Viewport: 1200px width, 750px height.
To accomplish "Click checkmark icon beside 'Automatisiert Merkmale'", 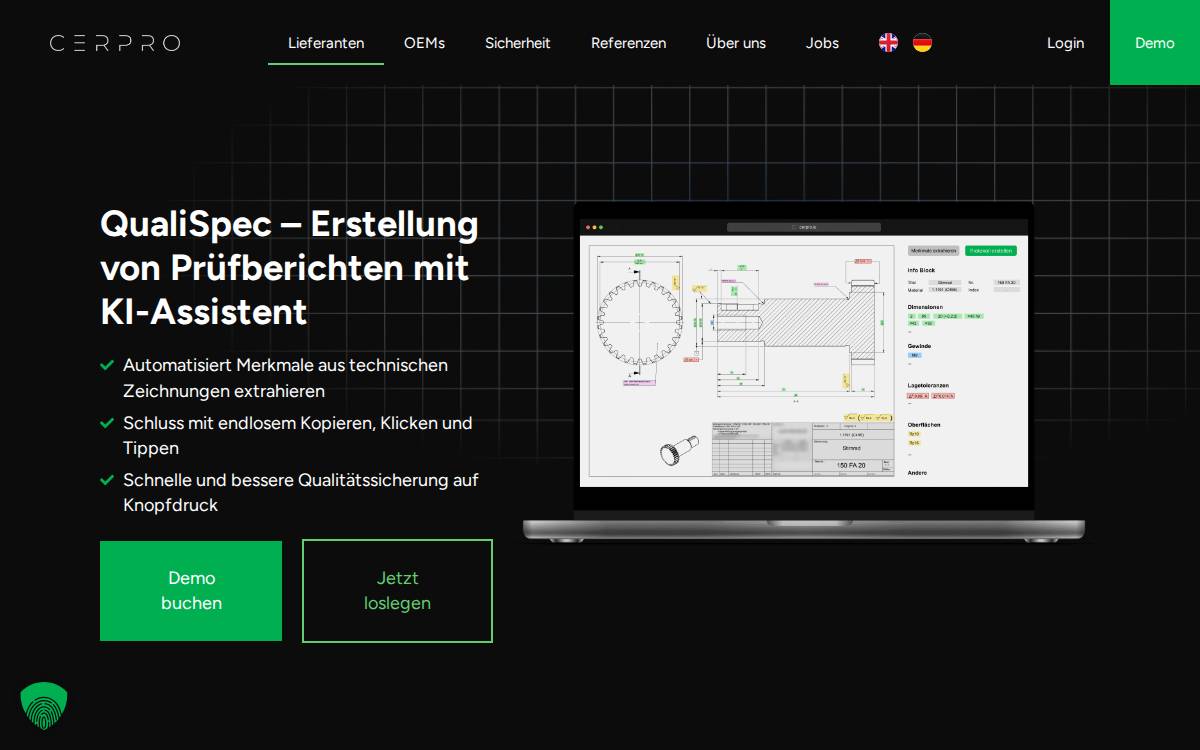I will (x=107, y=366).
